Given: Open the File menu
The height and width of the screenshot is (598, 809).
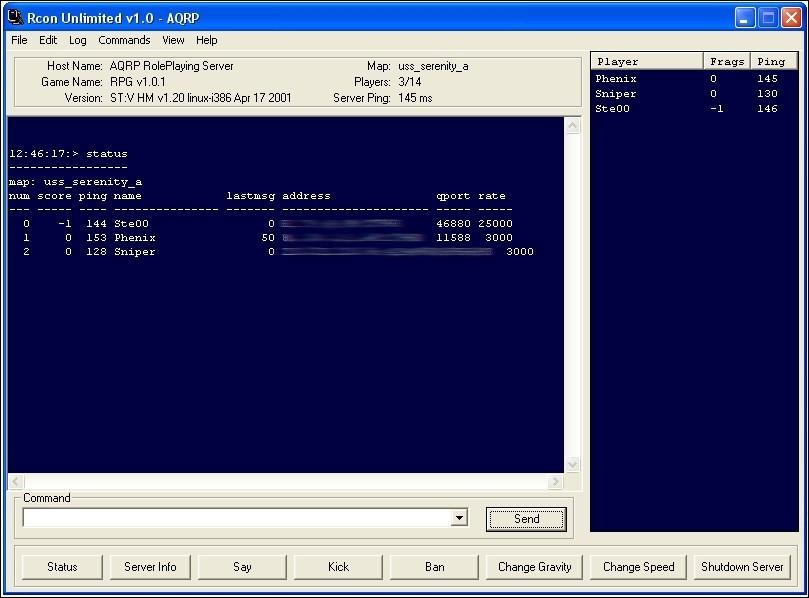Looking at the screenshot, I should coord(19,40).
